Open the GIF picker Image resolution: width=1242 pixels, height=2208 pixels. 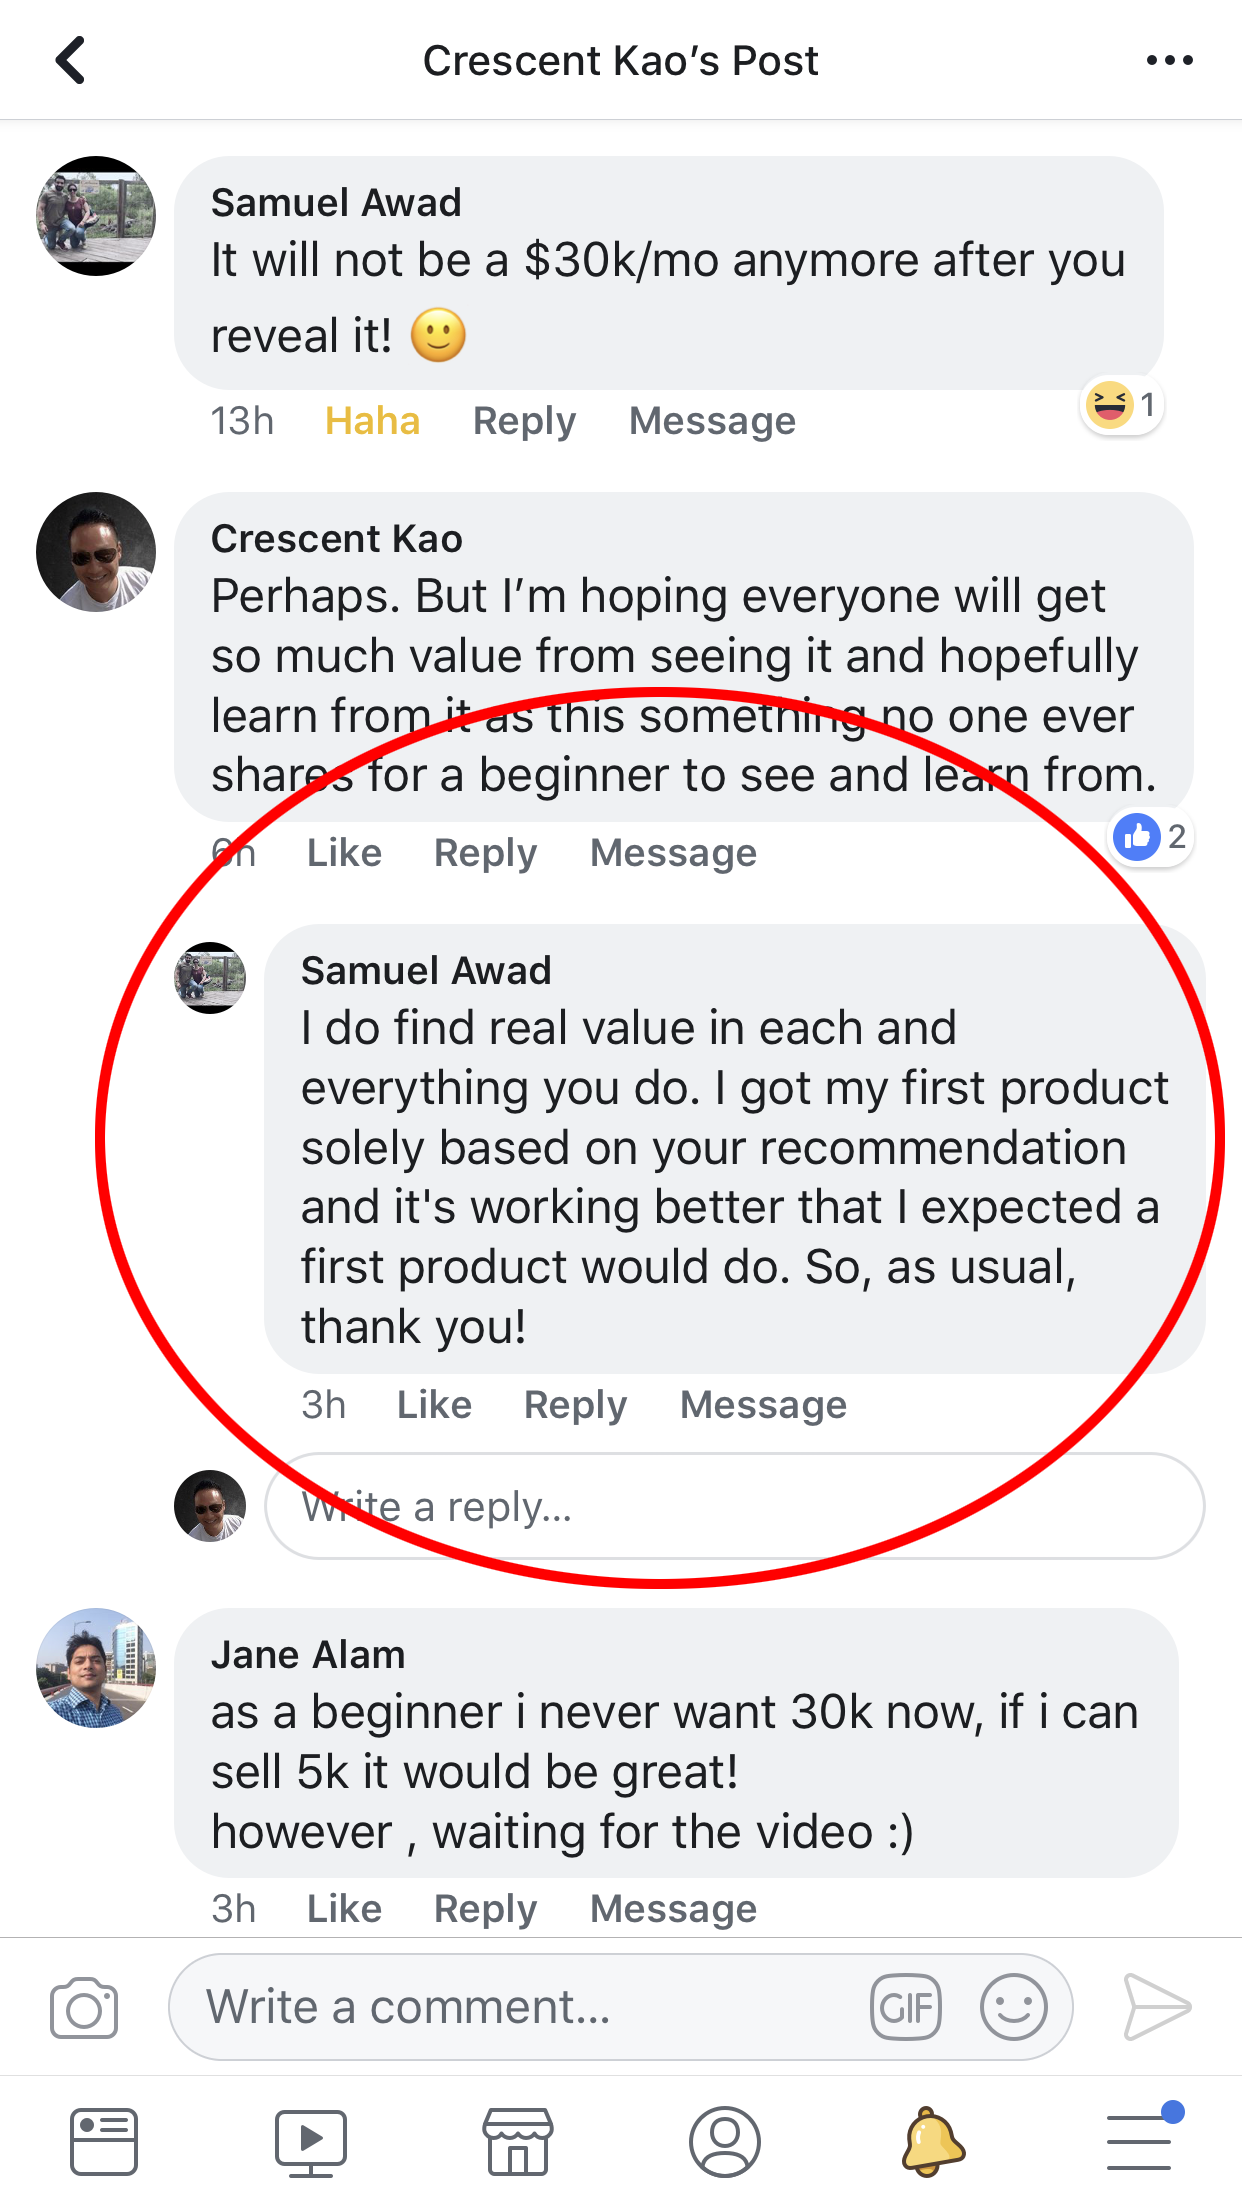pos(906,2007)
